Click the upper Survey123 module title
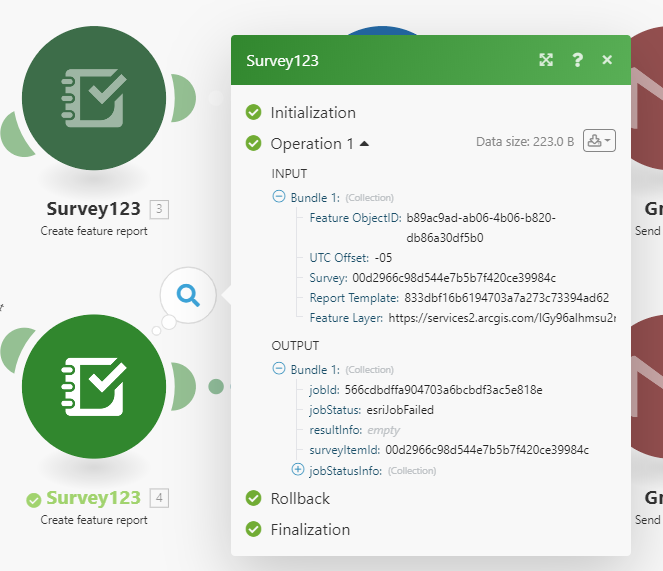Viewport: 663px width, 571px height. pyautogui.click(x=93, y=209)
